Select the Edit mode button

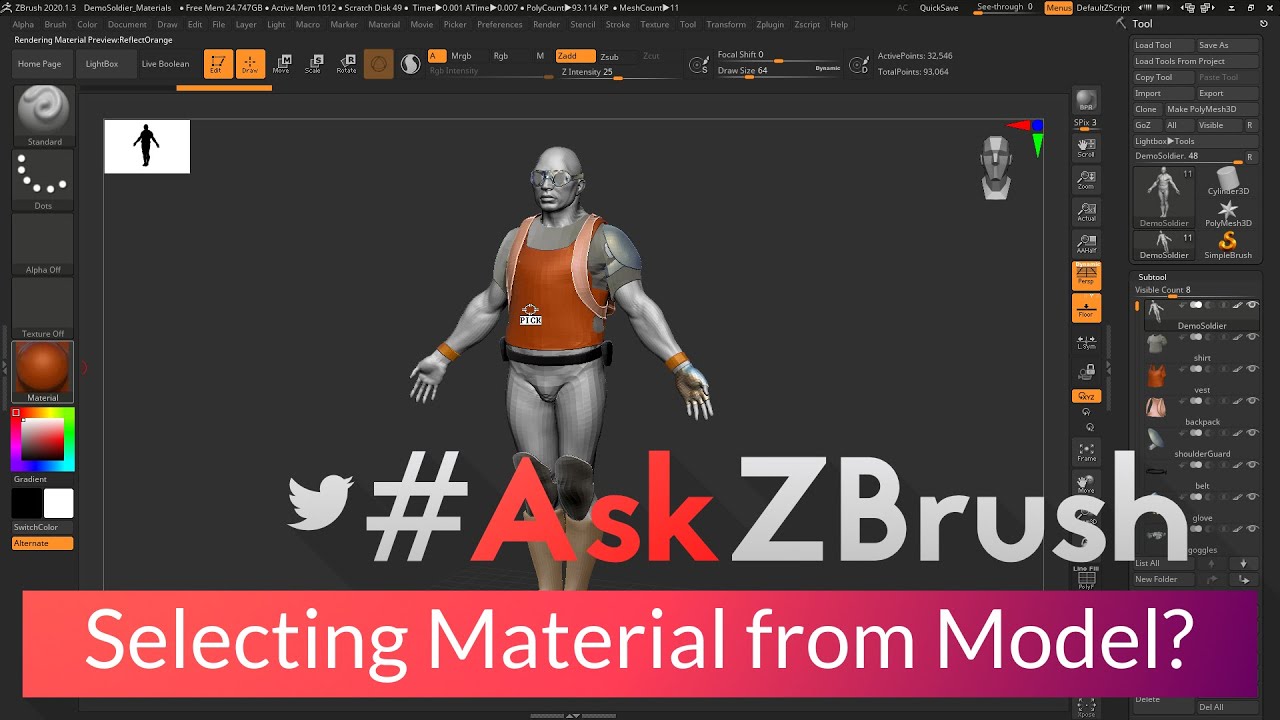tap(216, 64)
